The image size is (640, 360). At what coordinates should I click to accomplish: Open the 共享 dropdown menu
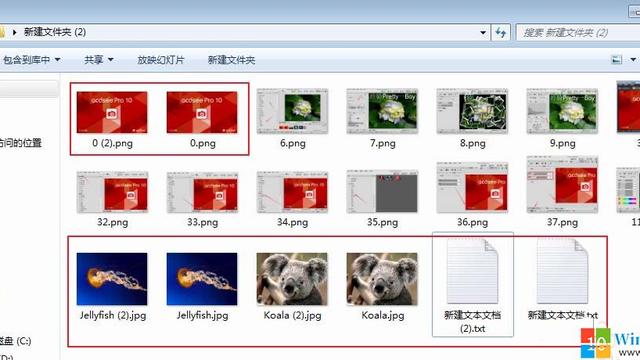click(98, 60)
